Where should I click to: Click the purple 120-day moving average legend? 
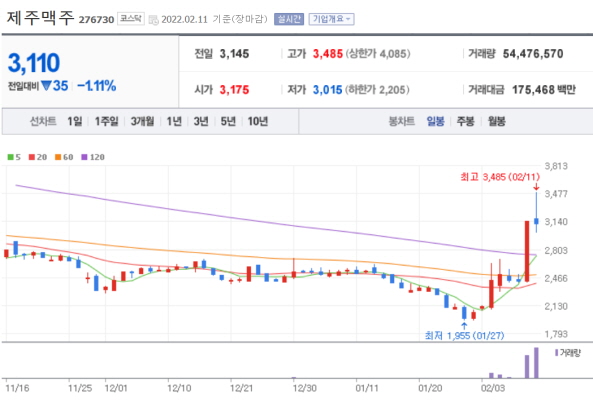[x=93, y=157]
